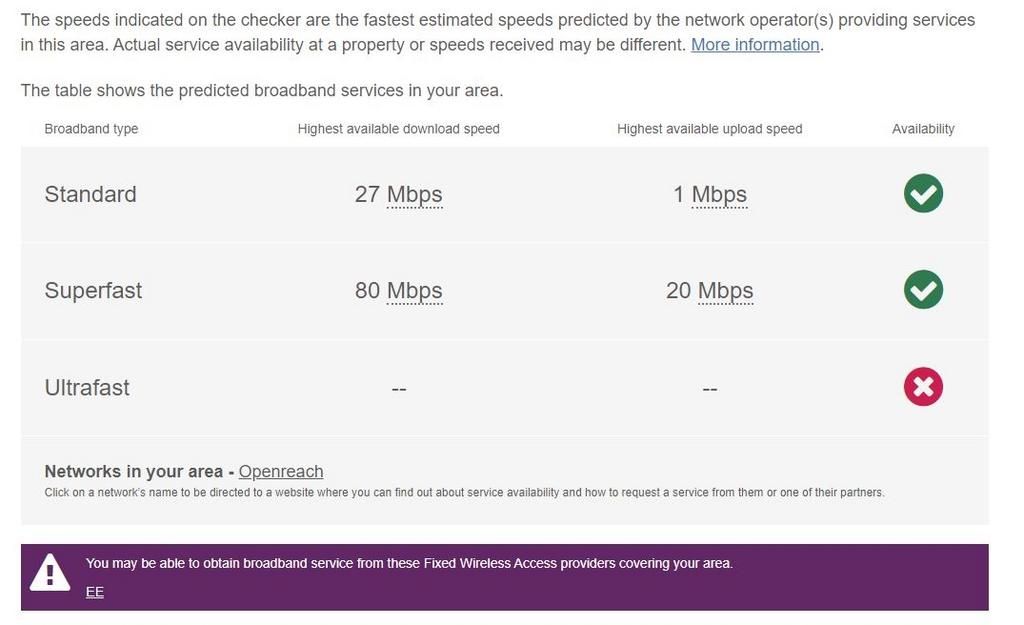Click the green check icon for Standard
Image resolution: width=1024 pixels, height=625 pixels.
click(923, 193)
